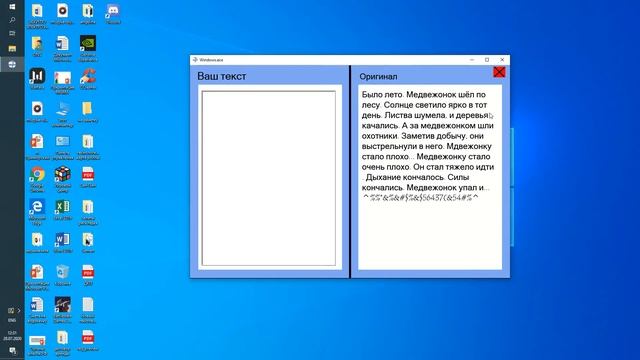Open the Discord desktop shortcut
Viewport: 640px width, 360px height.
pyautogui.click(x=113, y=14)
